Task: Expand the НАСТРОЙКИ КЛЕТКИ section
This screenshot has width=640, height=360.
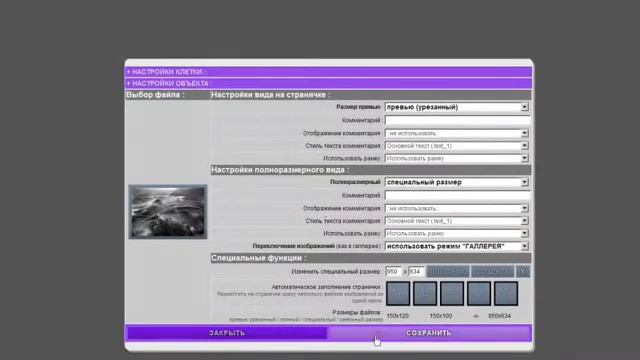Action: tap(329, 72)
